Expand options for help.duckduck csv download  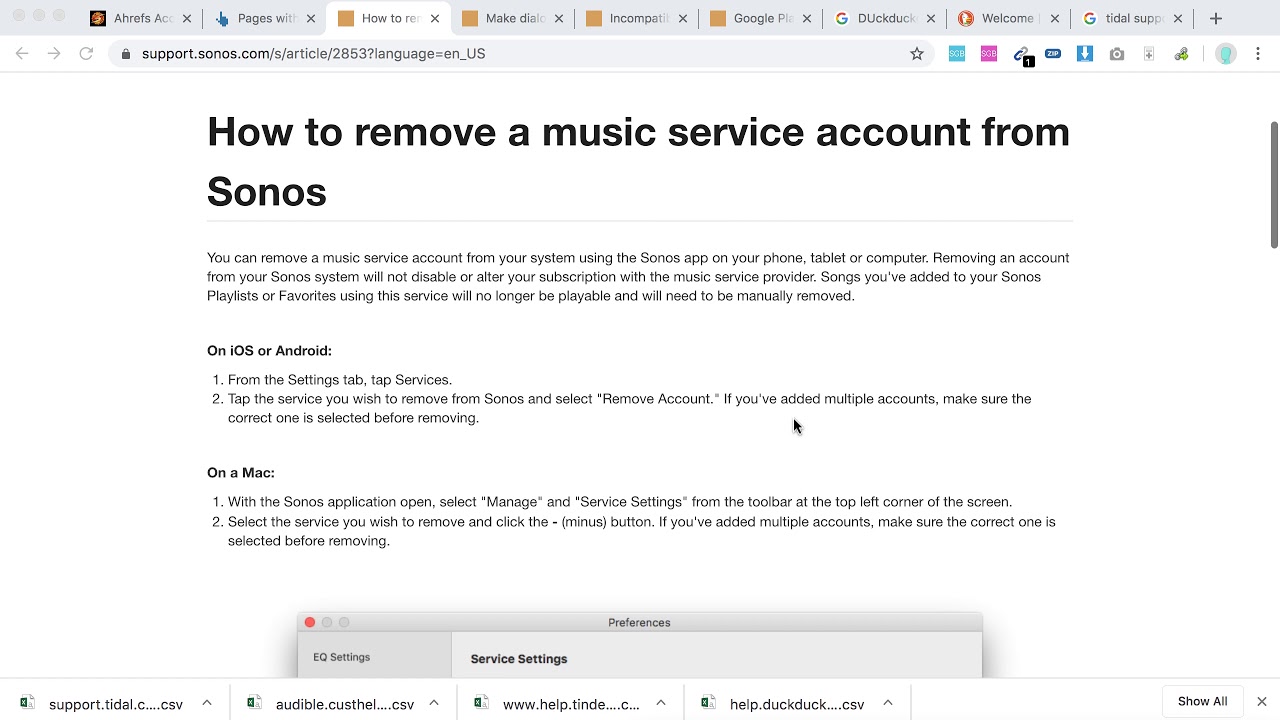888,703
